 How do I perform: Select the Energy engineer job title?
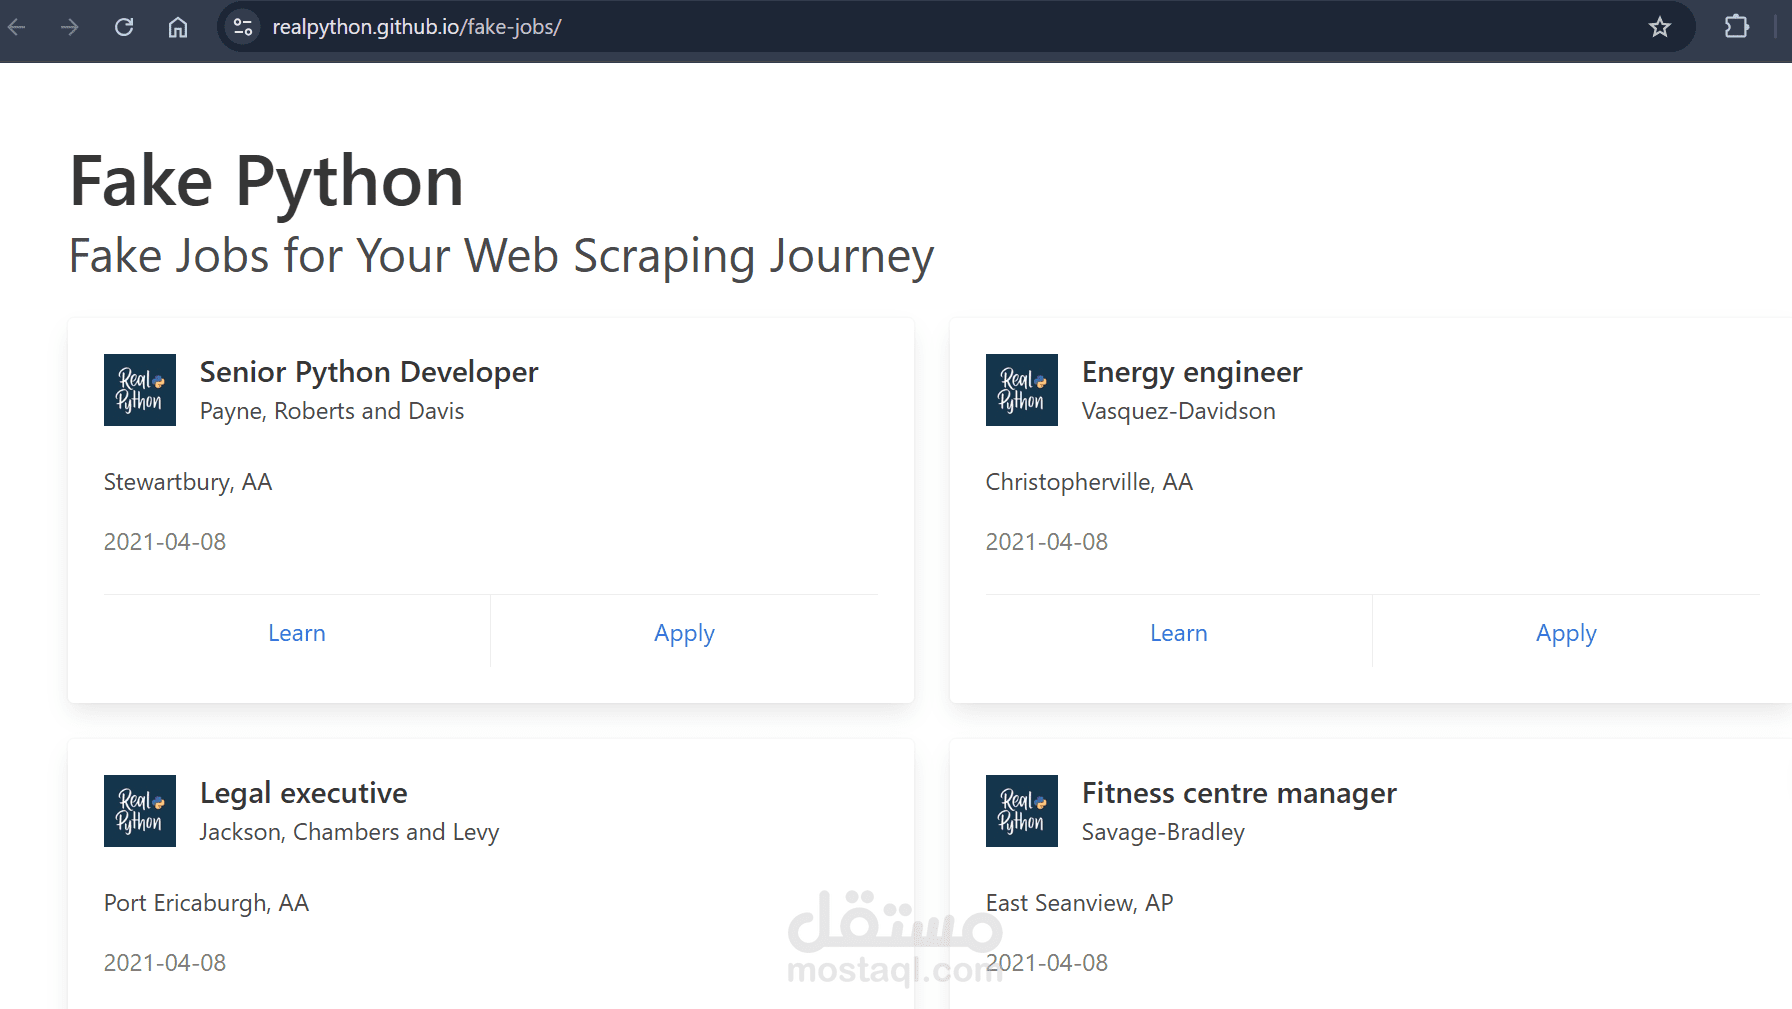(1192, 373)
